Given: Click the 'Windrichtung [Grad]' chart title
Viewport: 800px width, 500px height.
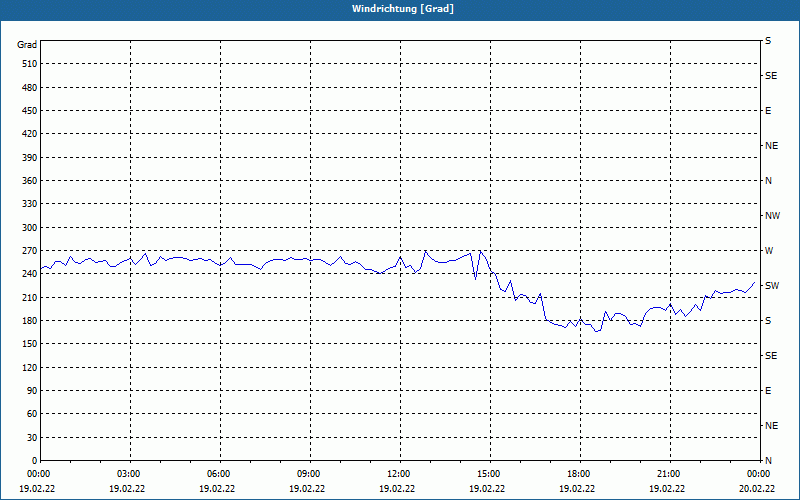Looking at the screenshot, I should tap(403, 9).
